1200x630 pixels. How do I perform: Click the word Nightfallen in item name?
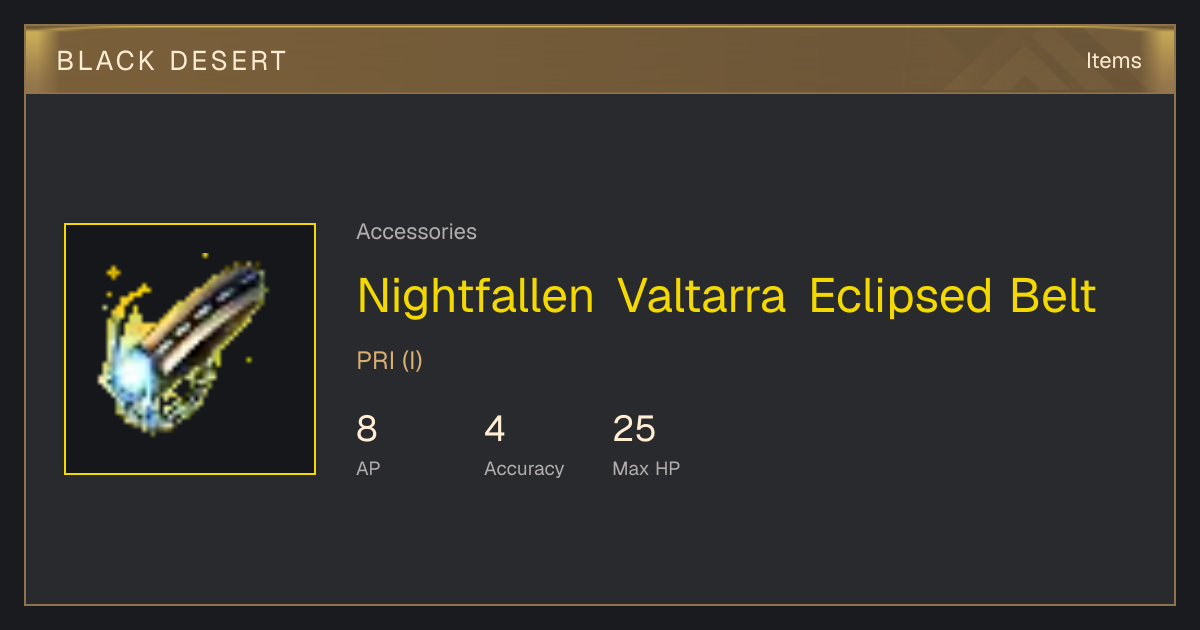[476, 297]
